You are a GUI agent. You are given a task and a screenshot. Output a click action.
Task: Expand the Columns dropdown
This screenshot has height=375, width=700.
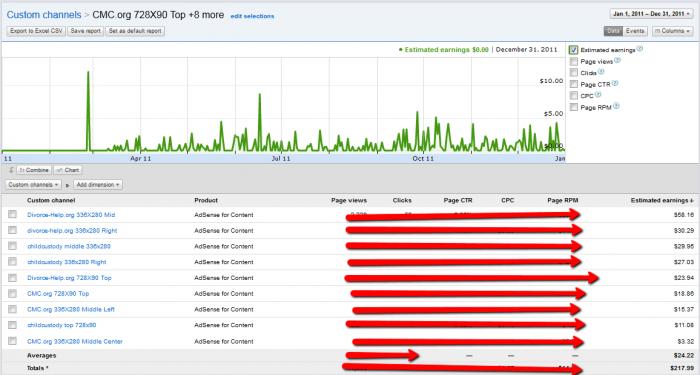point(672,31)
